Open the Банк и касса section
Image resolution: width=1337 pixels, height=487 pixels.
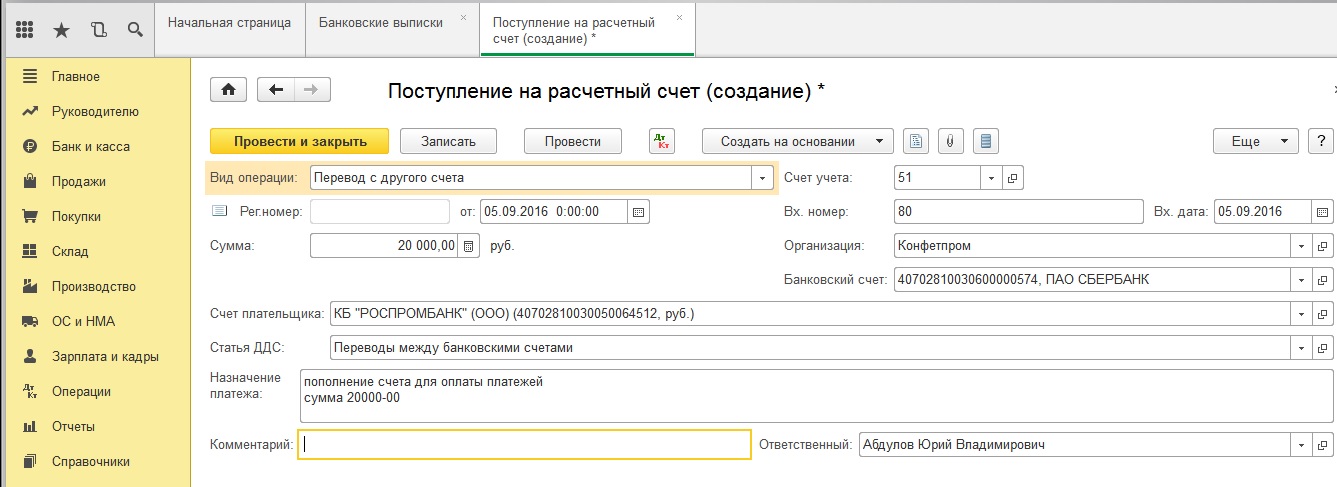90,146
